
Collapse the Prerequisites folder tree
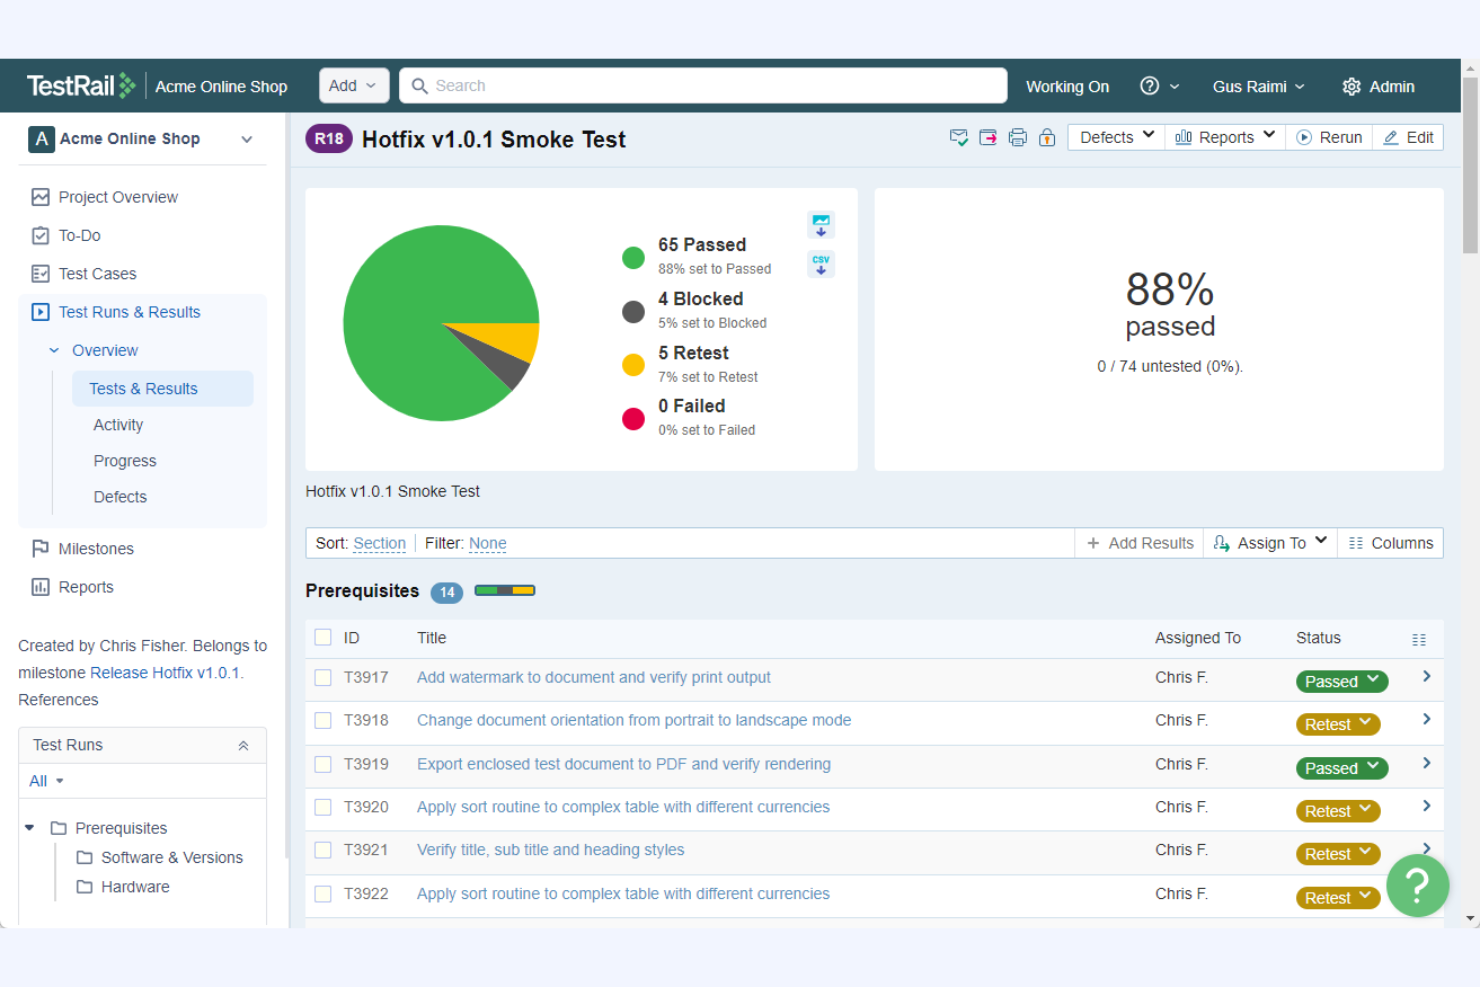pos(29,828)
